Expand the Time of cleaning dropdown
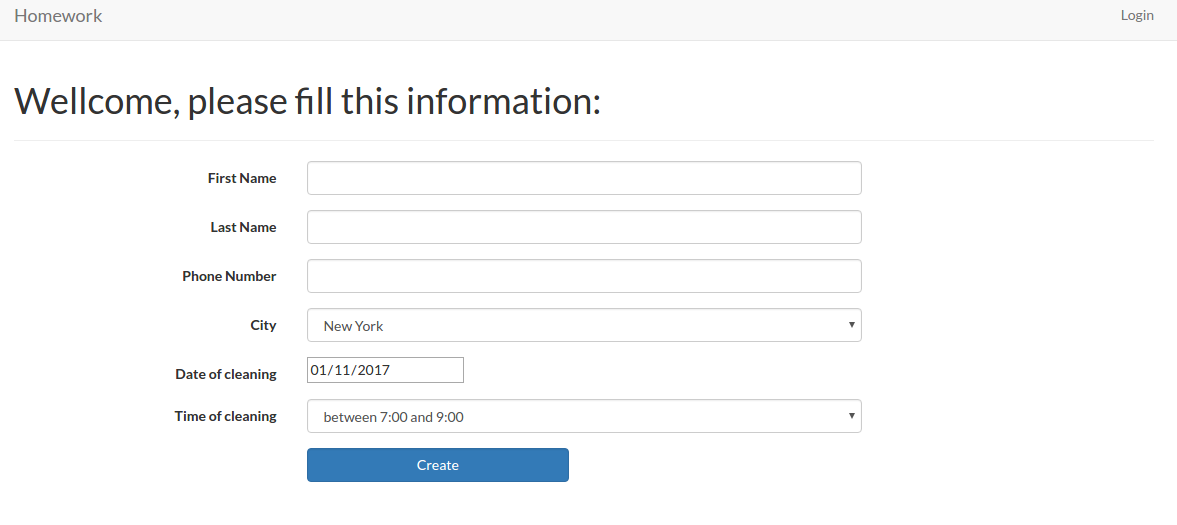Viewport: 1177px width, 525px height. [x=583, y=416]
